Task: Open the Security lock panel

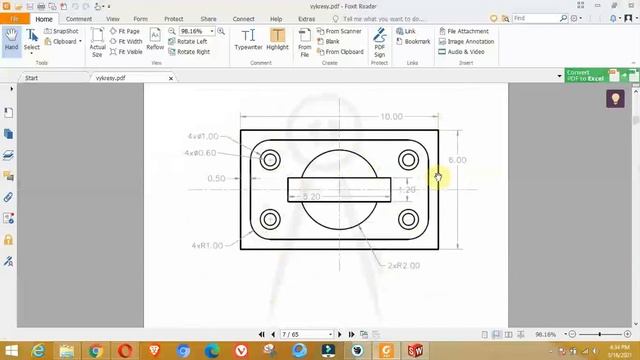Action: [8, 240]
